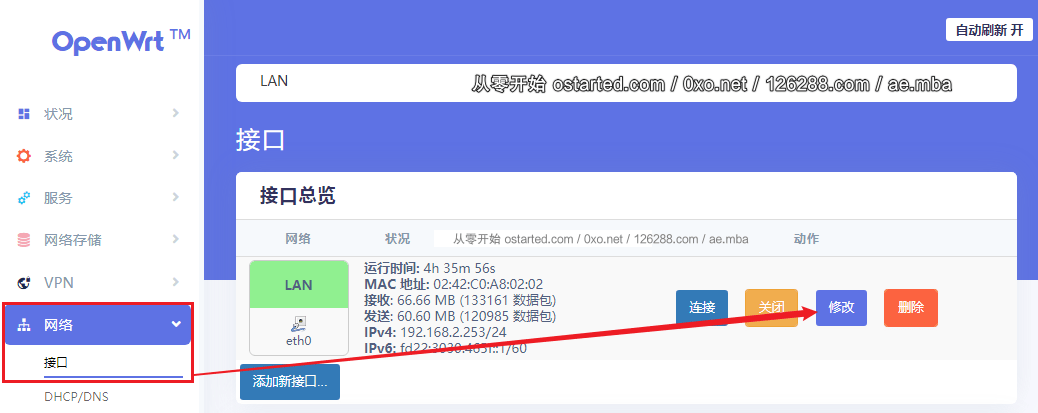Click the VPN globe icon
The width and height of the screenshot is (1038, 413).
click(24, 283)
